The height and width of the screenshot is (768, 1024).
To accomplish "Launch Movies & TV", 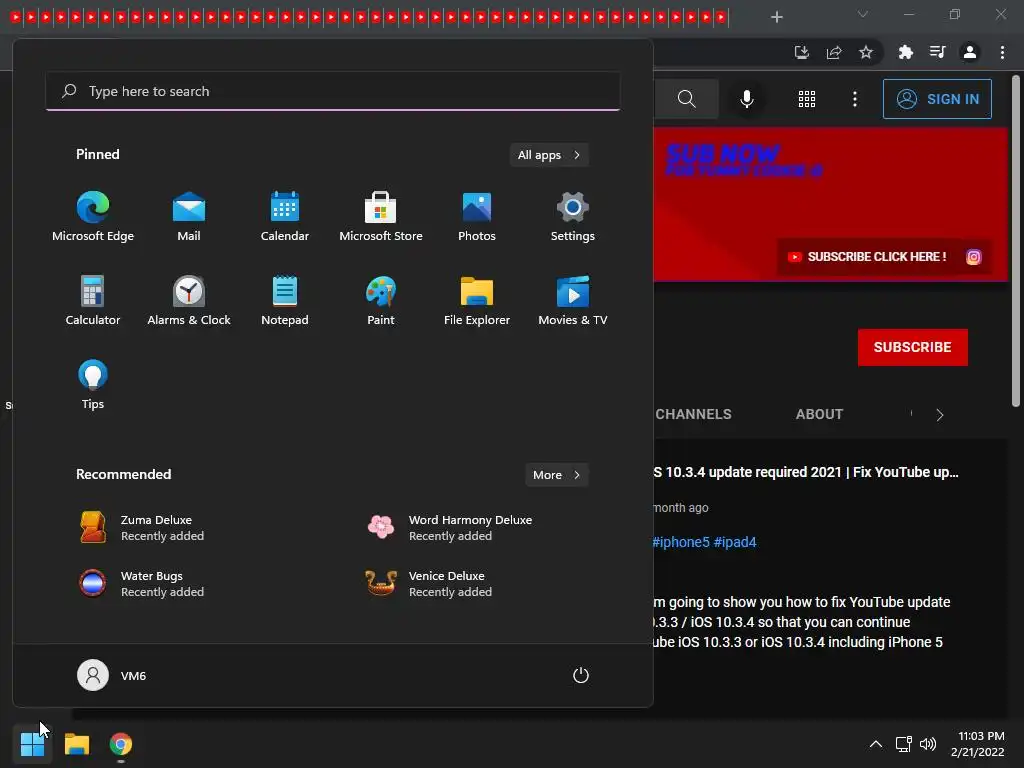I will click(573, 300).
